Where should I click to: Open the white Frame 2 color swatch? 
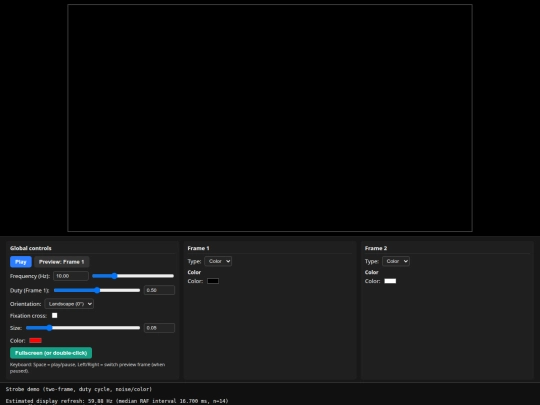pos(390,281)
